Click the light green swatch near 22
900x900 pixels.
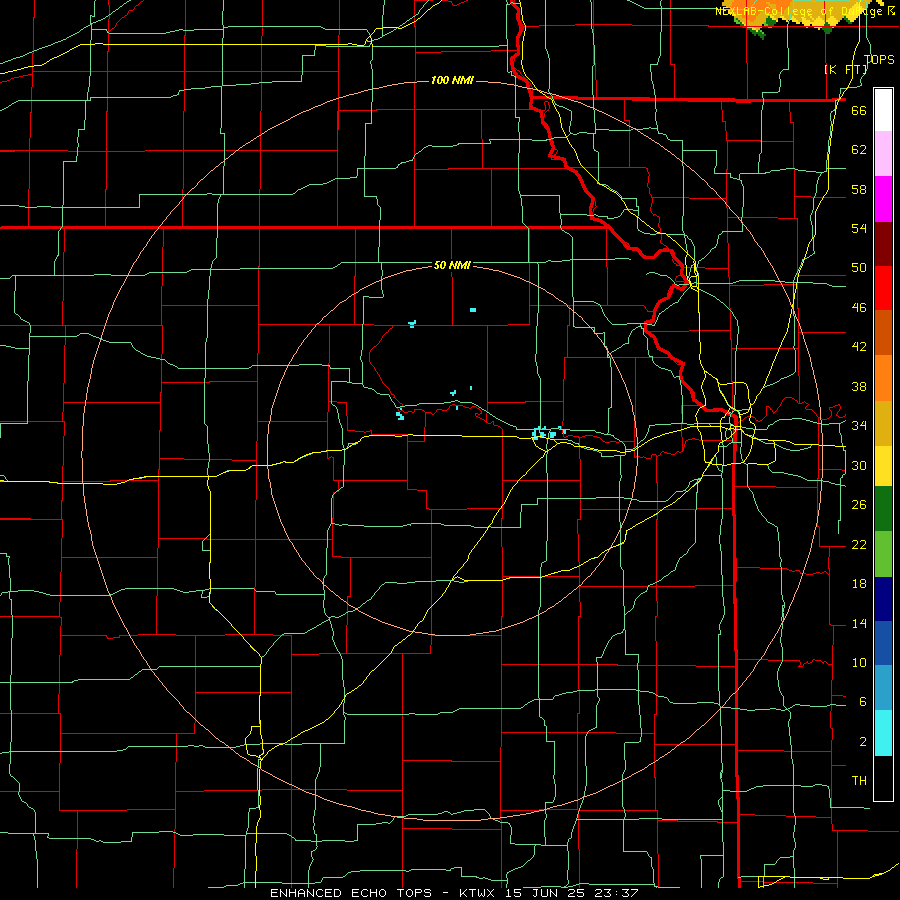click(x=883, y=554)
